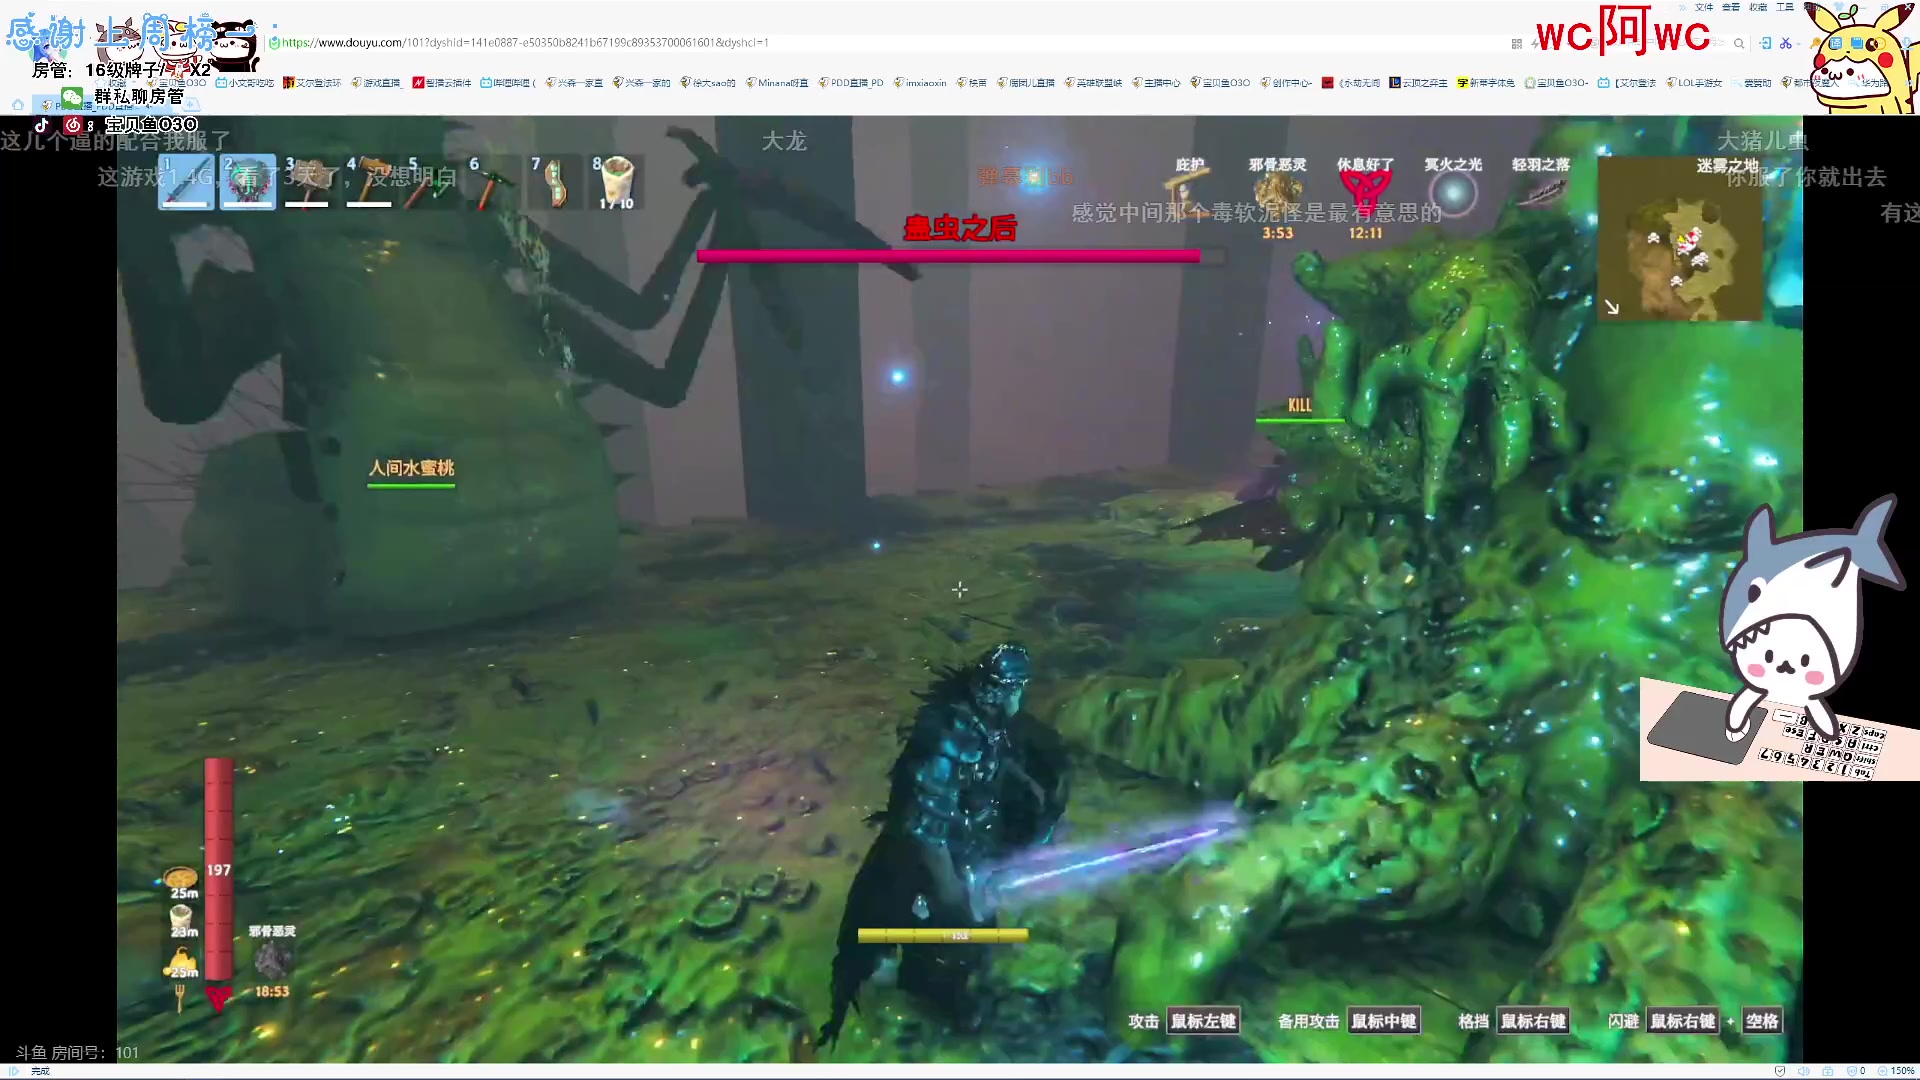This screenshot has width=1920, height=1080.
Task: Click the minimap in the game HUD
Action: (1680, 240)
